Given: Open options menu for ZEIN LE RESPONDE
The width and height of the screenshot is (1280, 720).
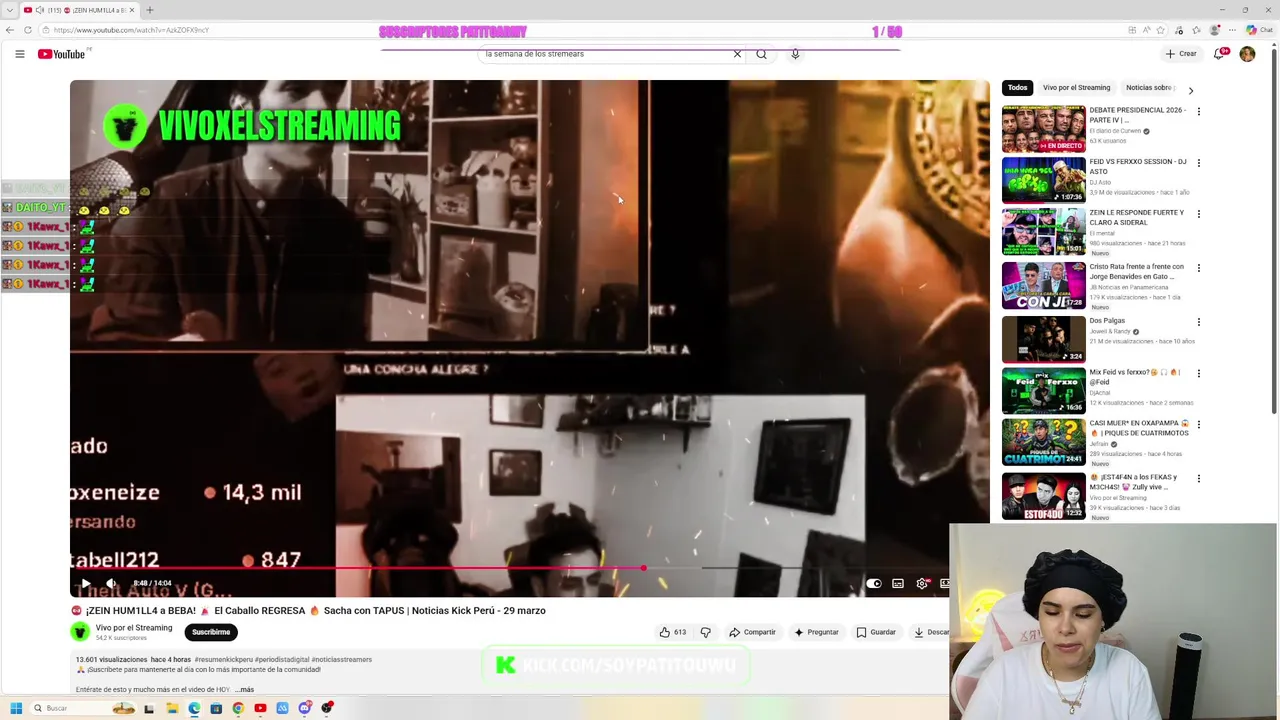Looking at the screenshot, I should 1199,214.
